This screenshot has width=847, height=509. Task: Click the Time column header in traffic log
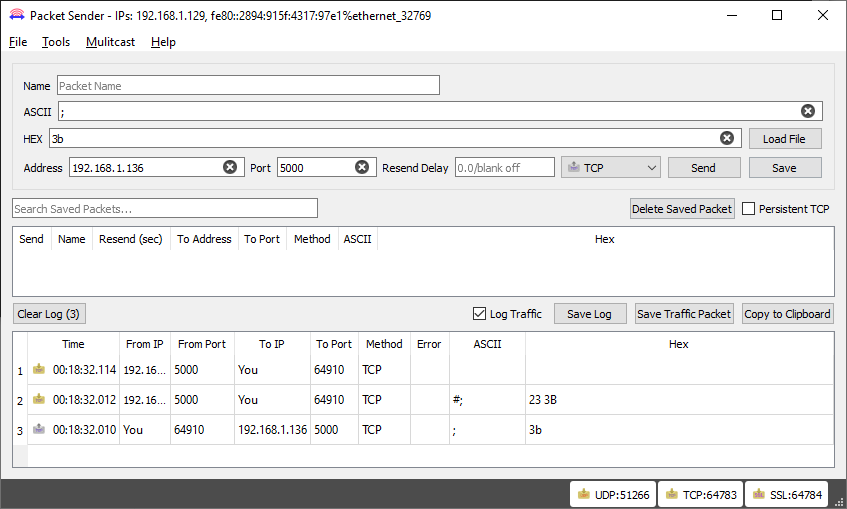[x=73, y=344]
